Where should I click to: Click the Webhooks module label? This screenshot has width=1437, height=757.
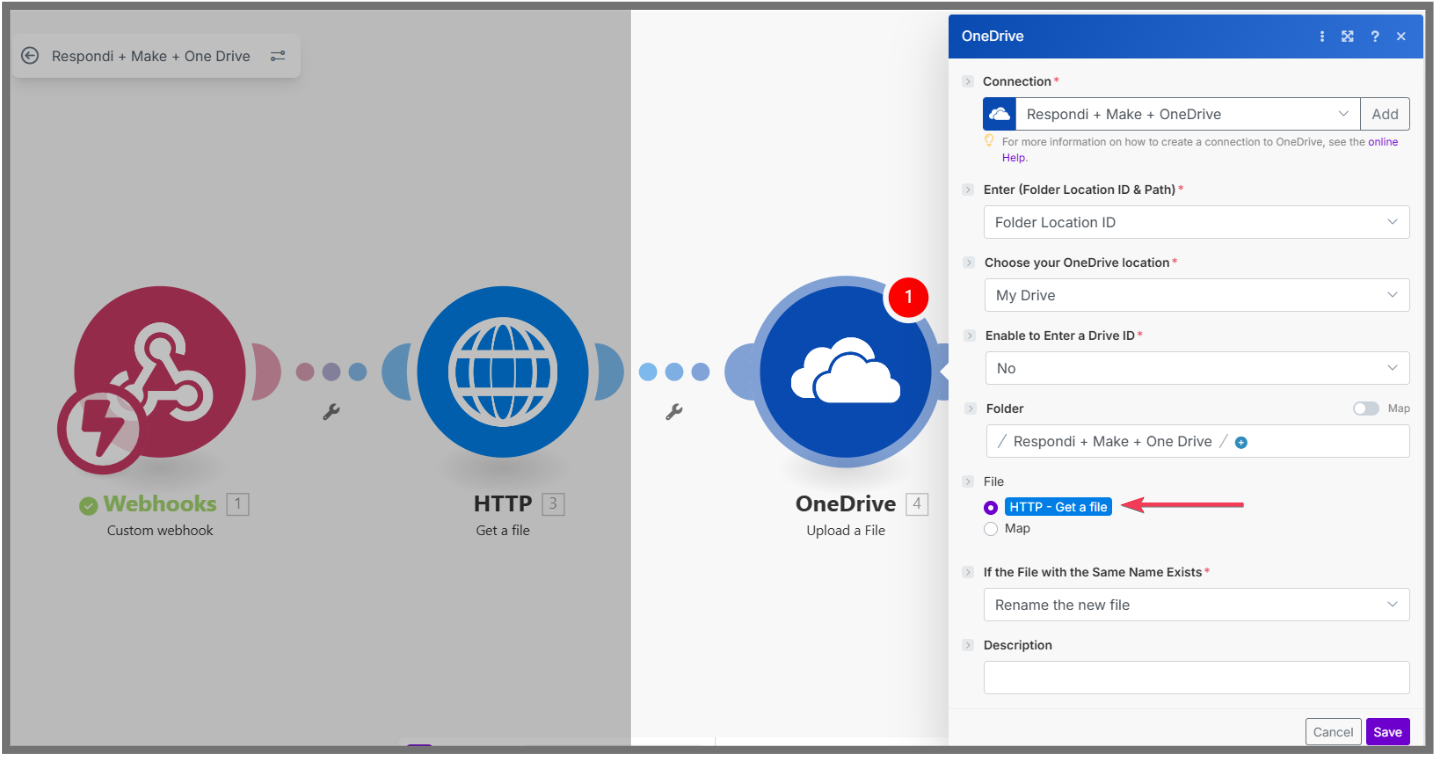point(160,504)
